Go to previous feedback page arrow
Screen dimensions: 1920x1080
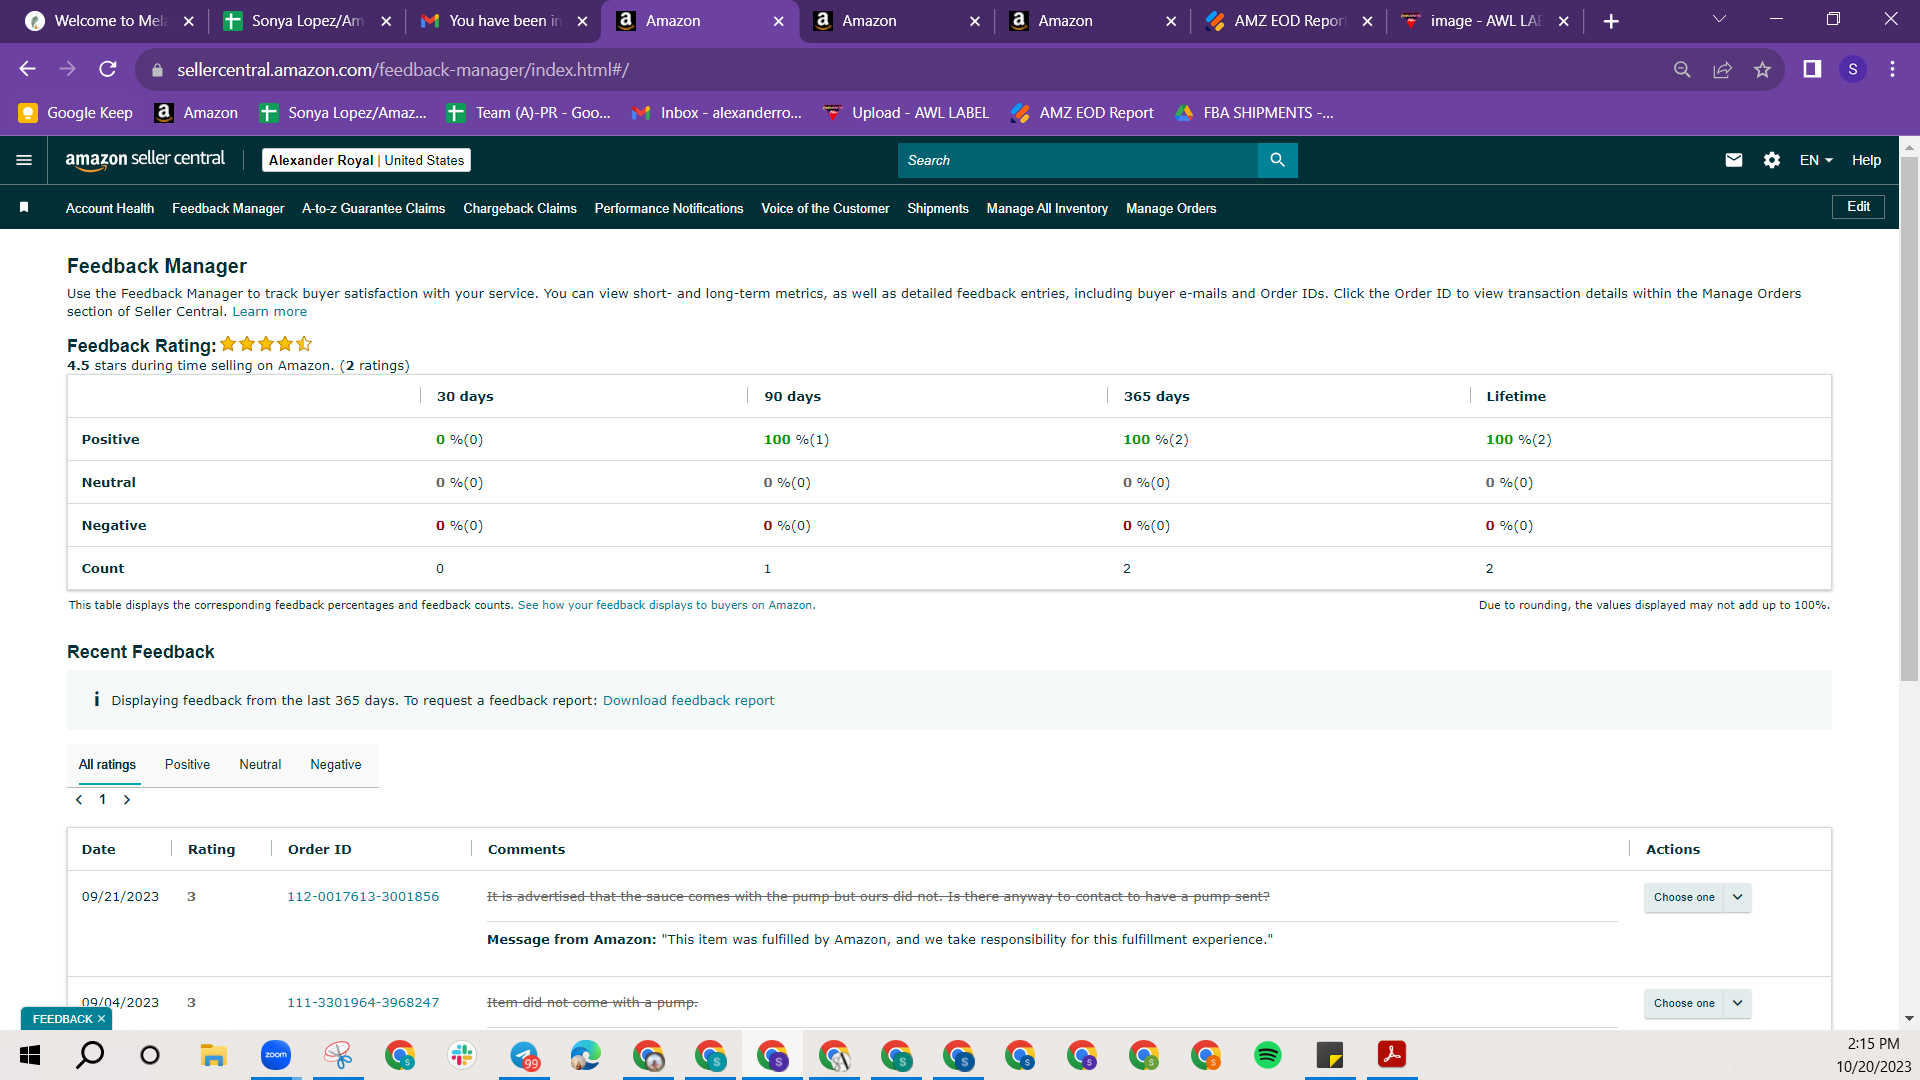tap(79, 800)
